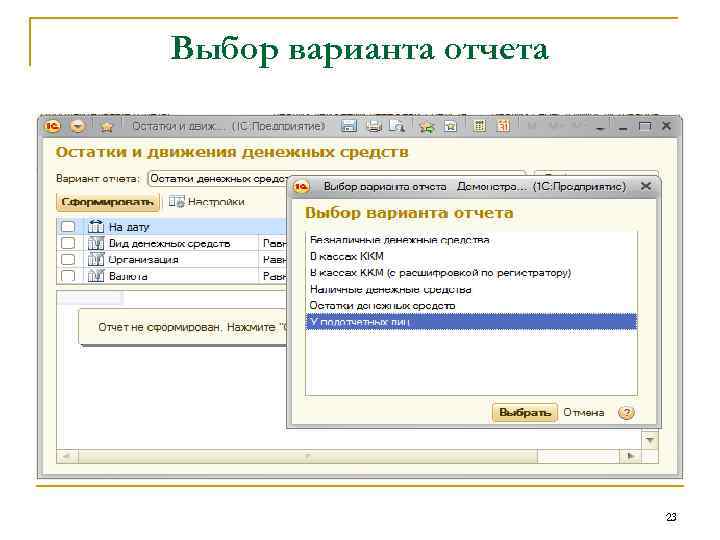Toggle the Организация checkbox
The image size is (720, 540).
(x=68, y=259)
